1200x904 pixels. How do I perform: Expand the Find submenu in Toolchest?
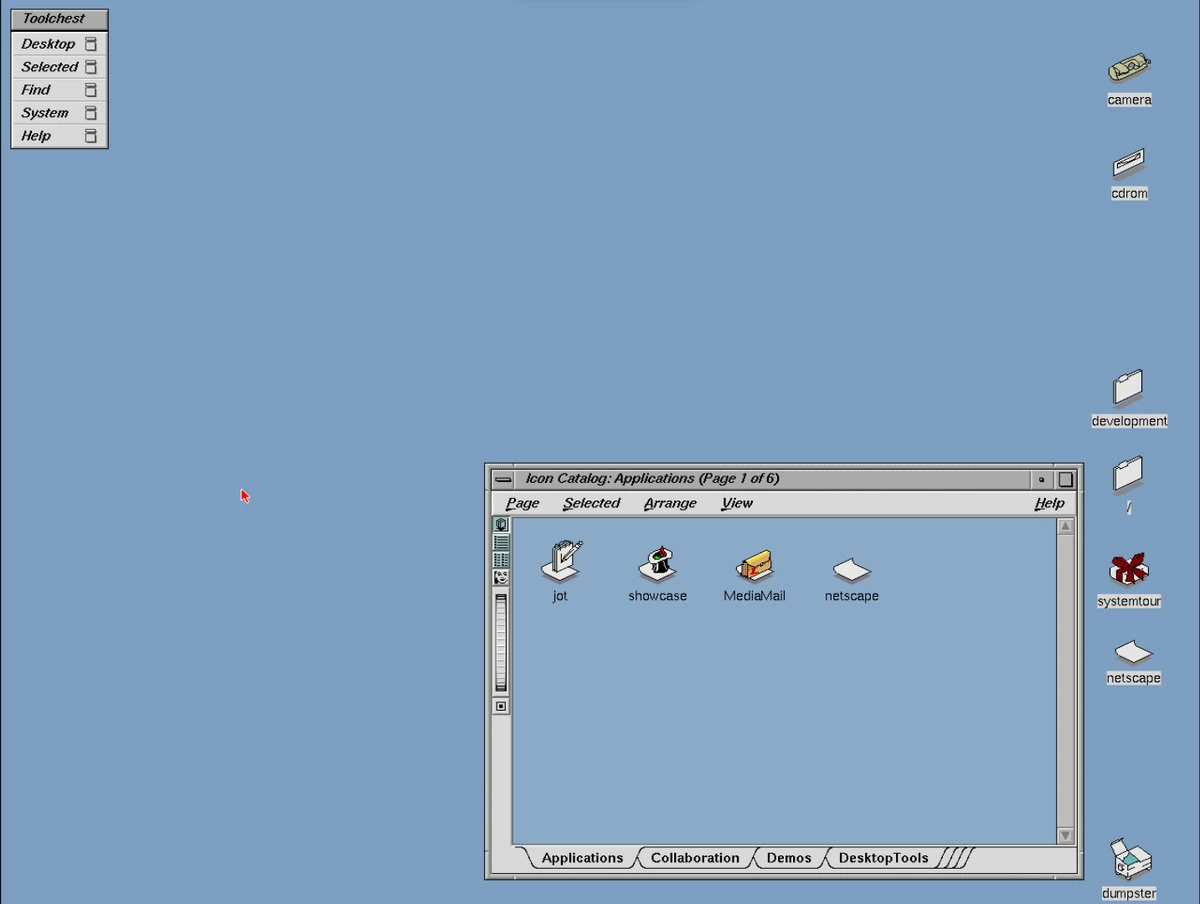(x=34, y=89)
